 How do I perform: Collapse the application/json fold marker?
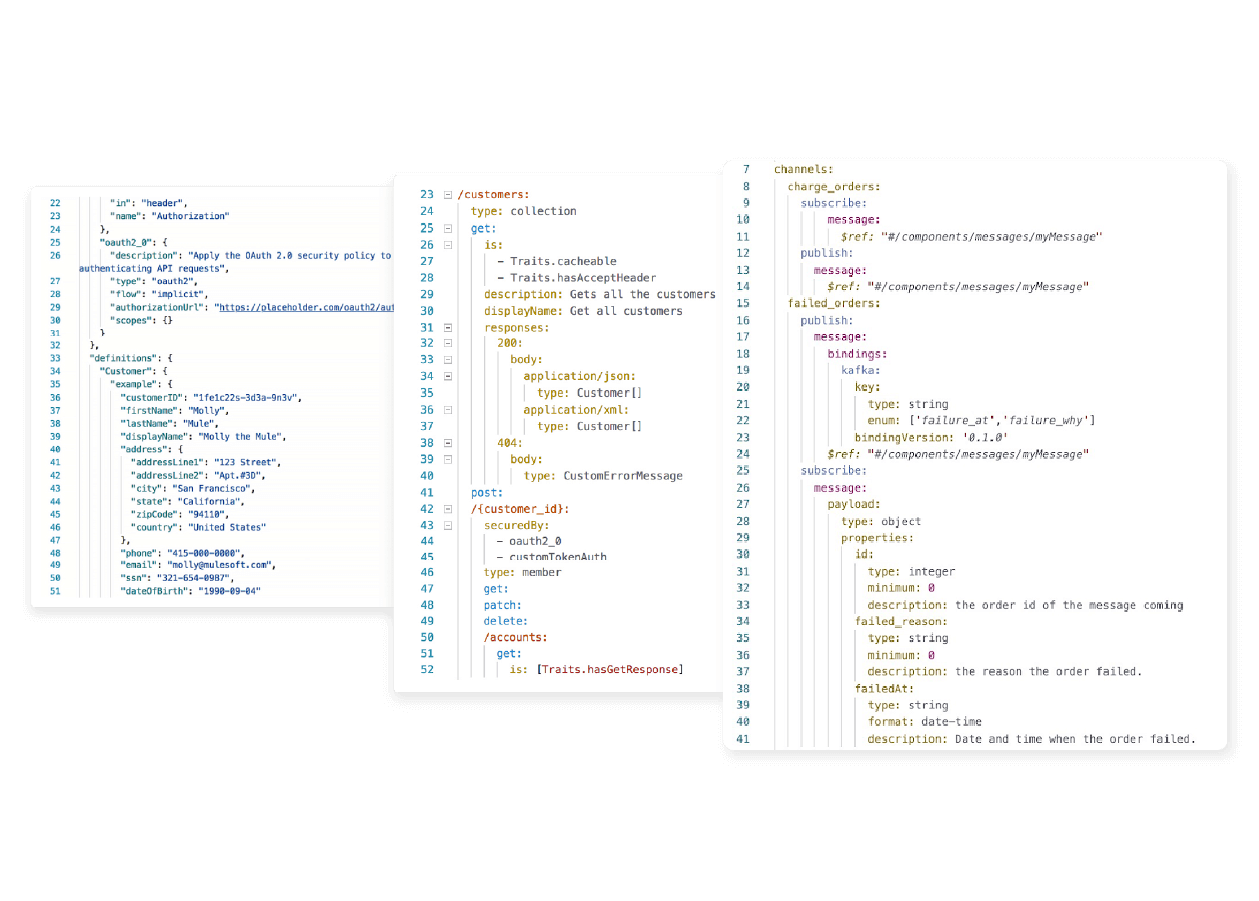(447, 376)
